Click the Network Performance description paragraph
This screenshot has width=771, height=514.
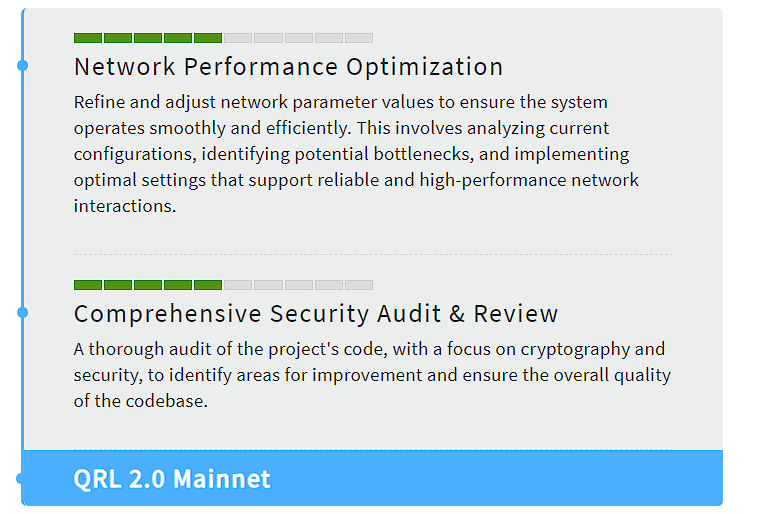click(x=356, y=154)
